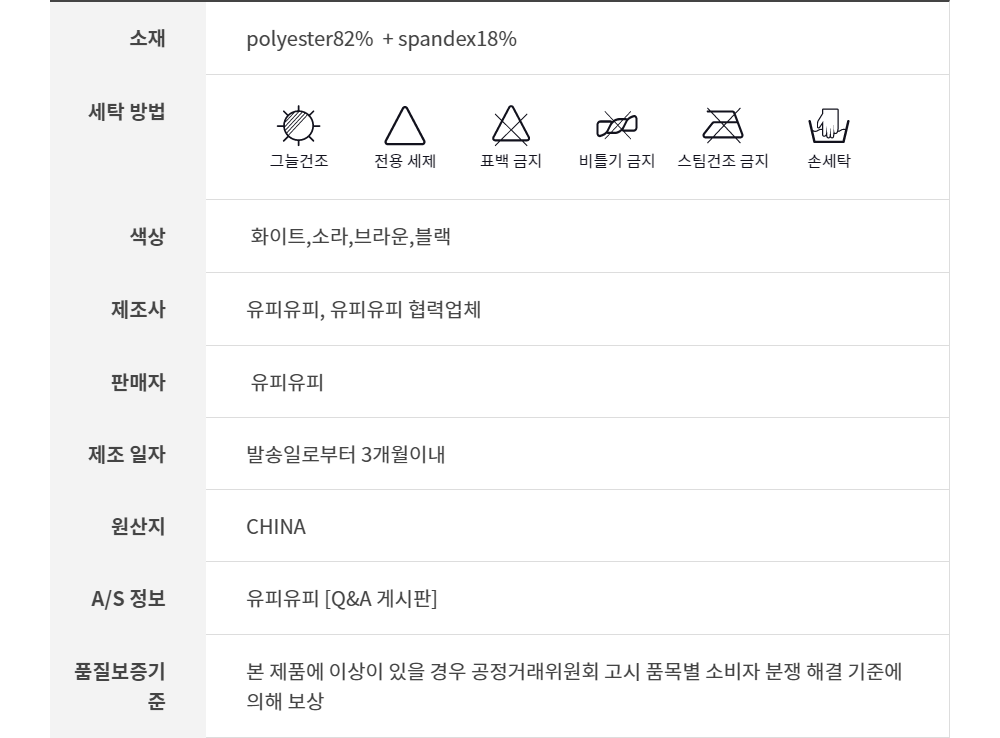
Task: Click the 그늘건조 caption under the sun icon
Action: pyautogui.click(x=299, y=161)
